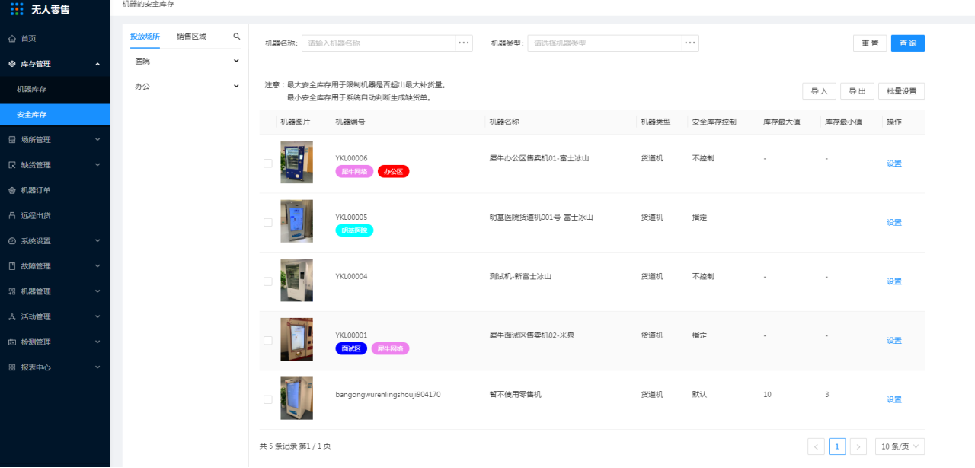The width and height of the screenshot is (975, 468).
Task: Click the 活动管理 sidebar icon
Action: (x=12, y=316)
